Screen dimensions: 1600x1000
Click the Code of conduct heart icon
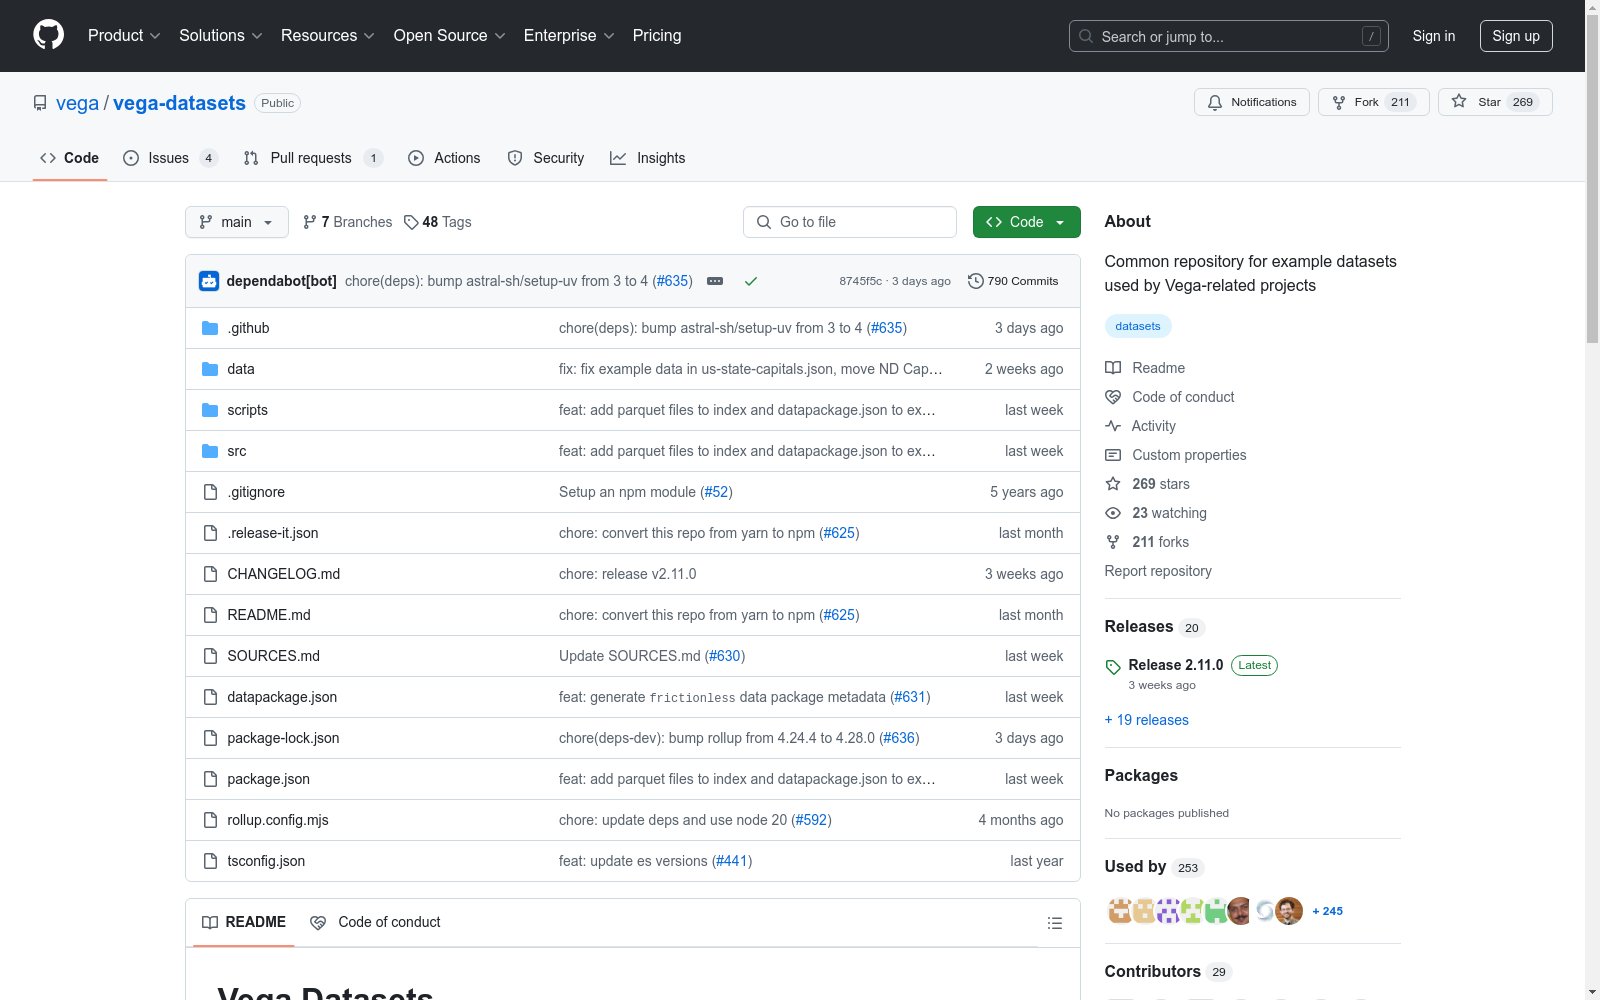pos(1113,397)
